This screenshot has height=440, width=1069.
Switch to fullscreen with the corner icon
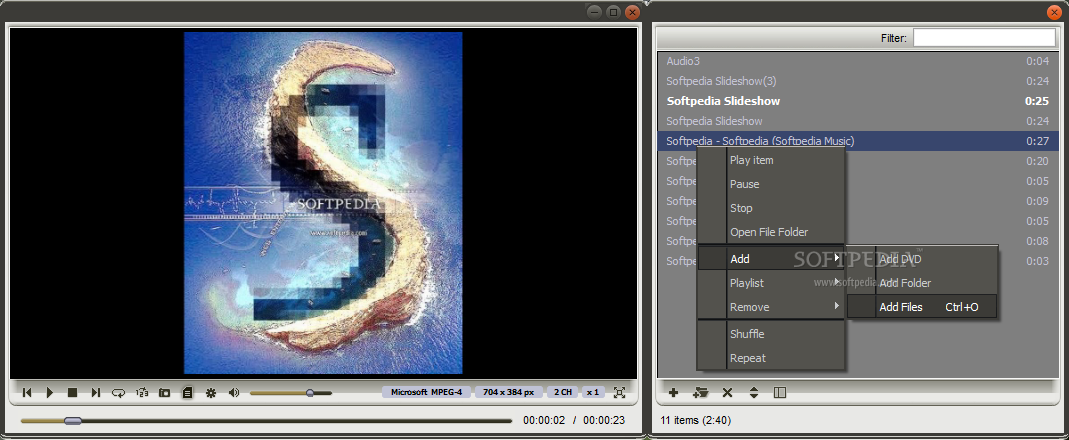point(619,392)
